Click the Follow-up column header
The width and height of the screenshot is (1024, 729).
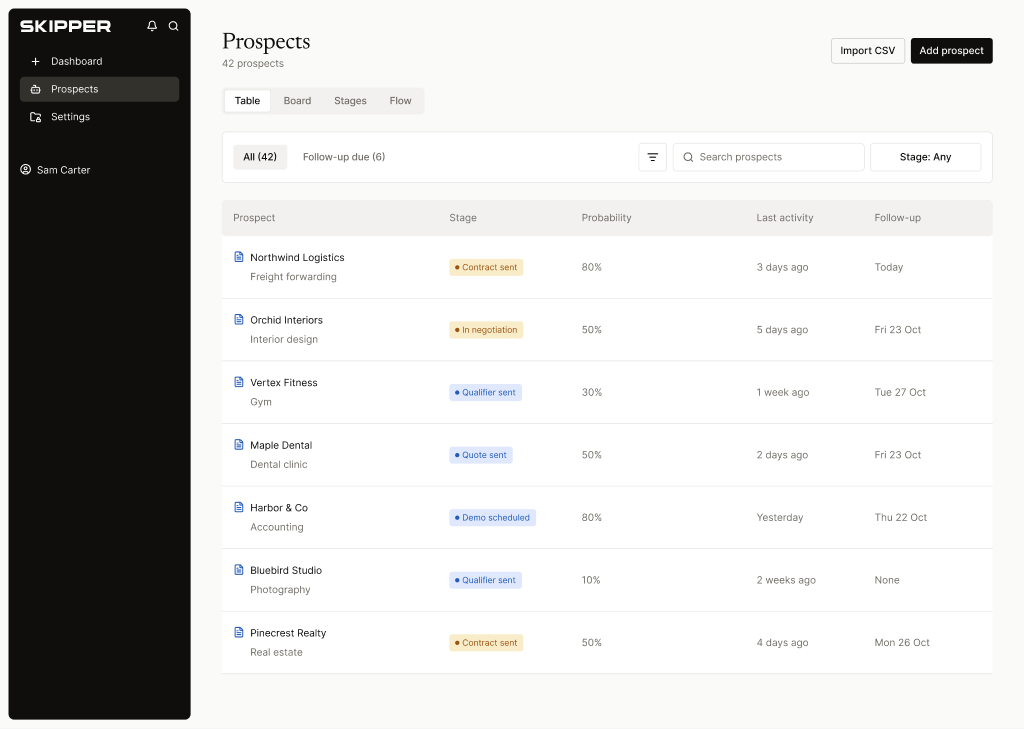pyautogui.click(x=897, y=218)
